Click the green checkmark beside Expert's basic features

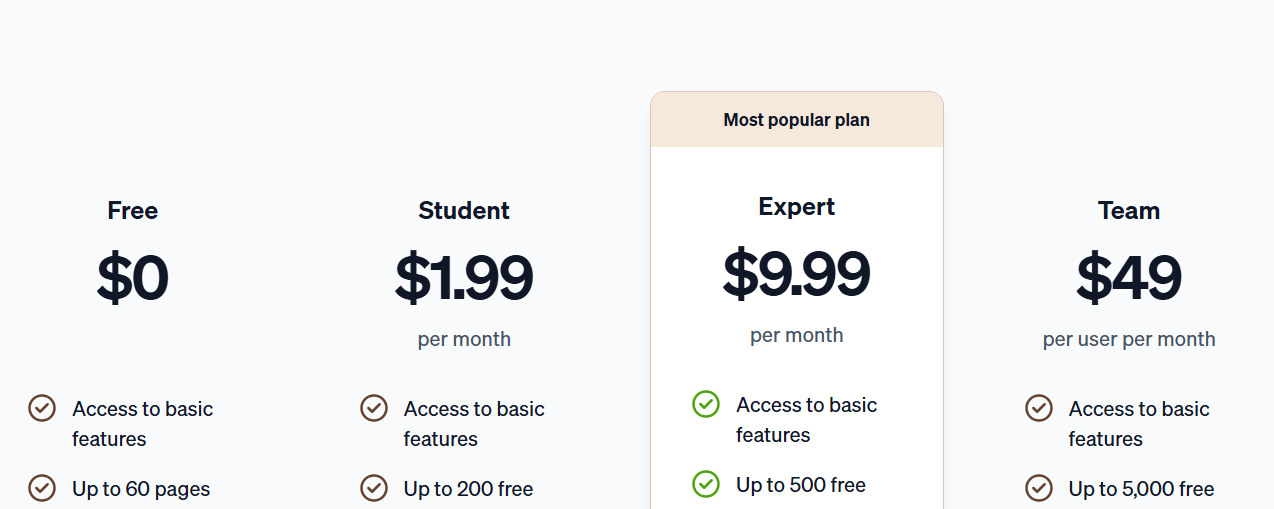706,404
